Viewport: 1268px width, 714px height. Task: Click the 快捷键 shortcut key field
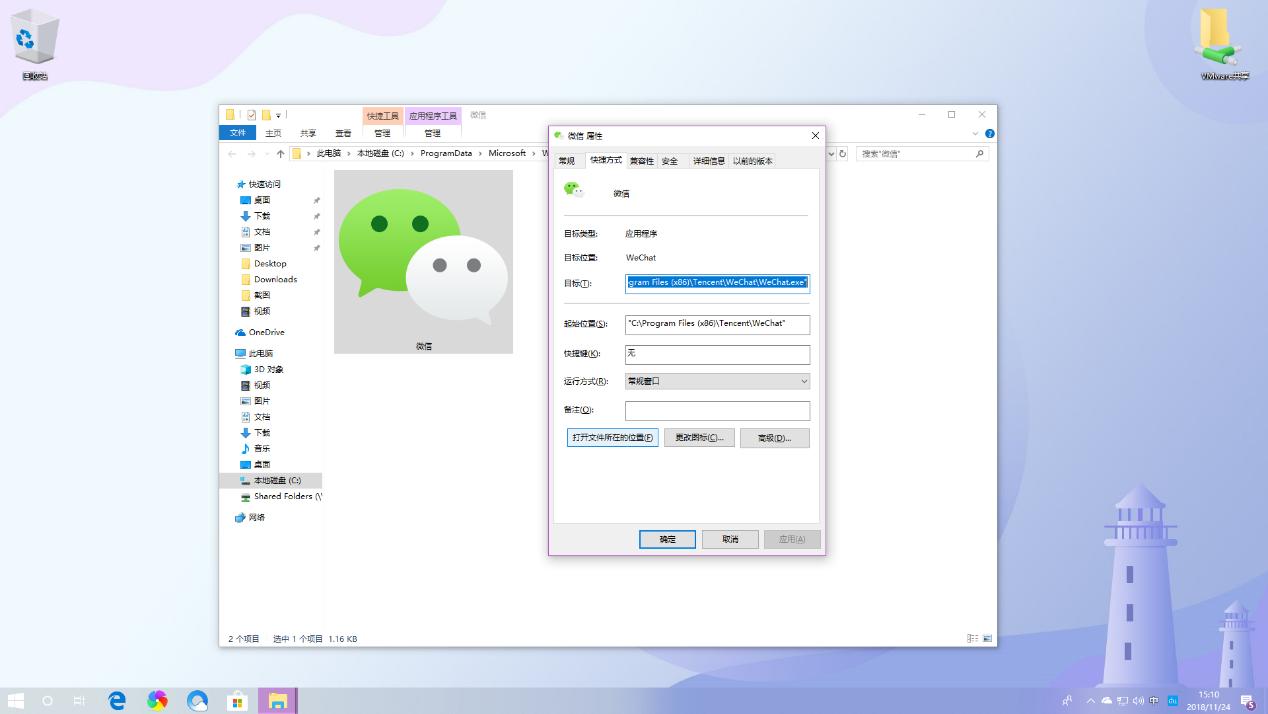[717, 354]
